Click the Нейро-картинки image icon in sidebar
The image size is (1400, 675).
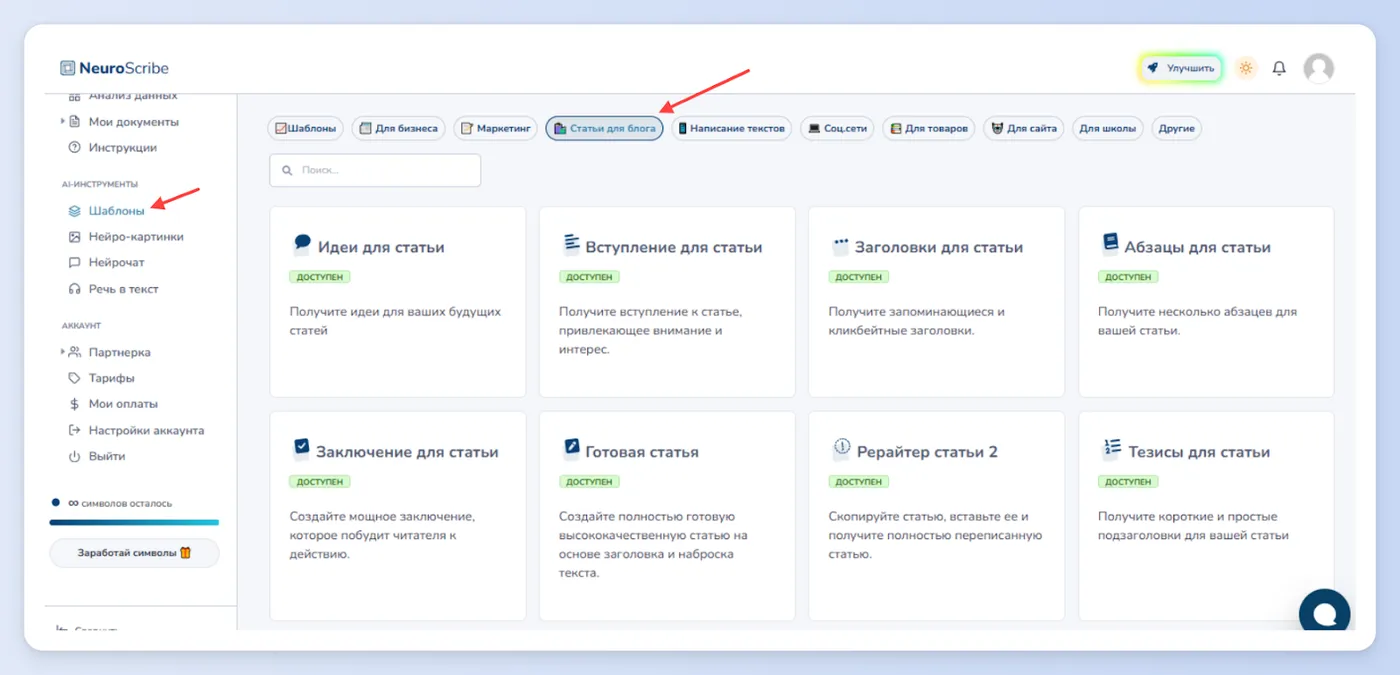coord(74,237)
